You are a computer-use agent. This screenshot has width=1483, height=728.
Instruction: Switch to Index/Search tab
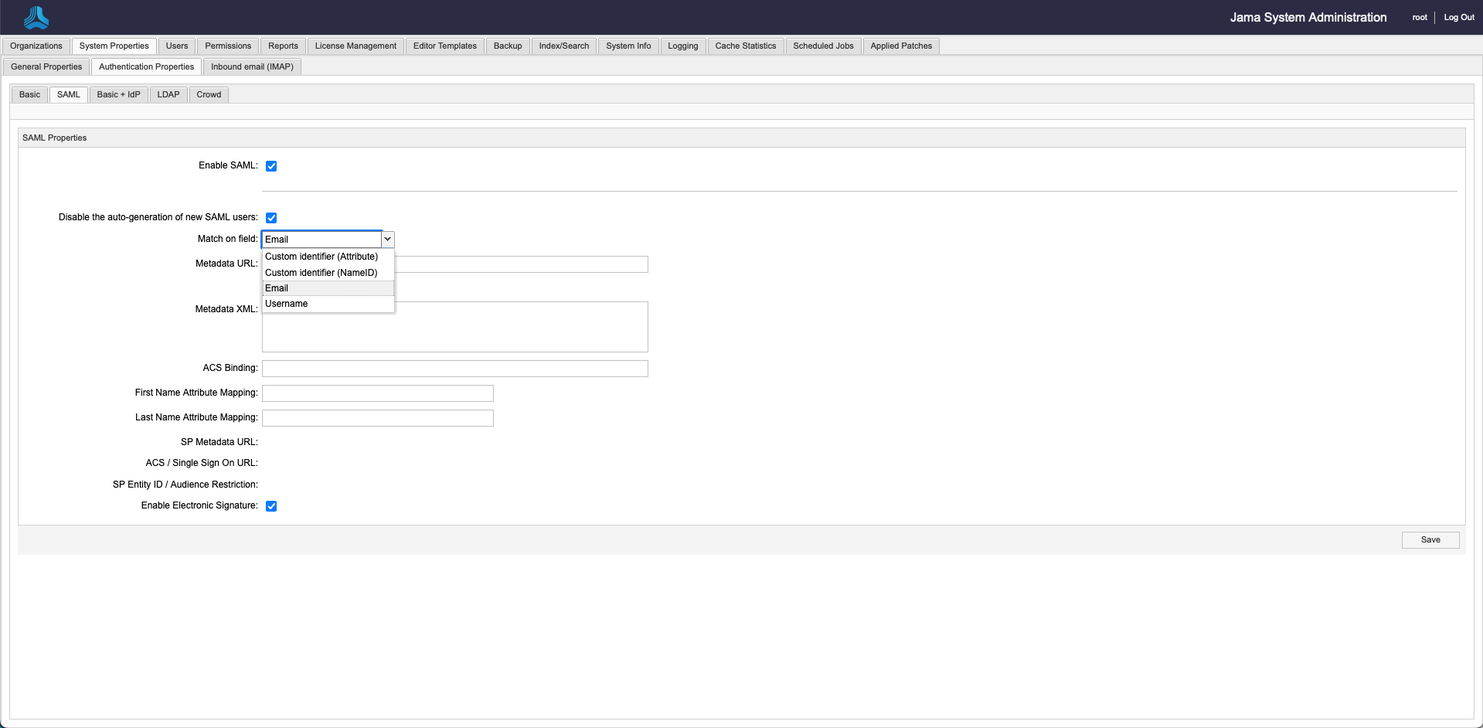pos(564,46)
